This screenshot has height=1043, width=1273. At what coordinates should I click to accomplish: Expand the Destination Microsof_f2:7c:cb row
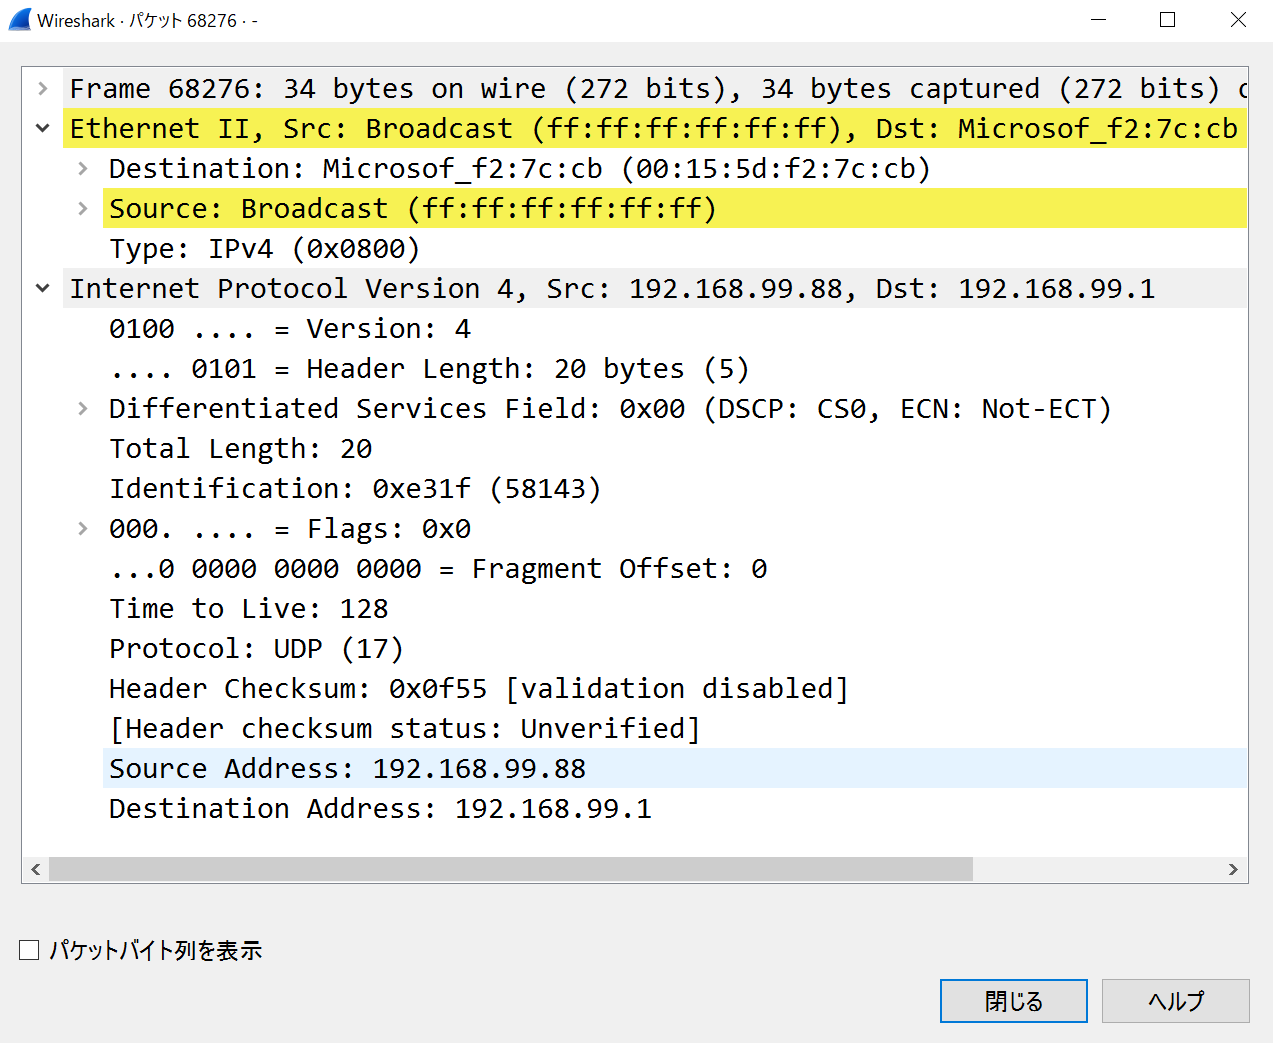click(83, 169)
